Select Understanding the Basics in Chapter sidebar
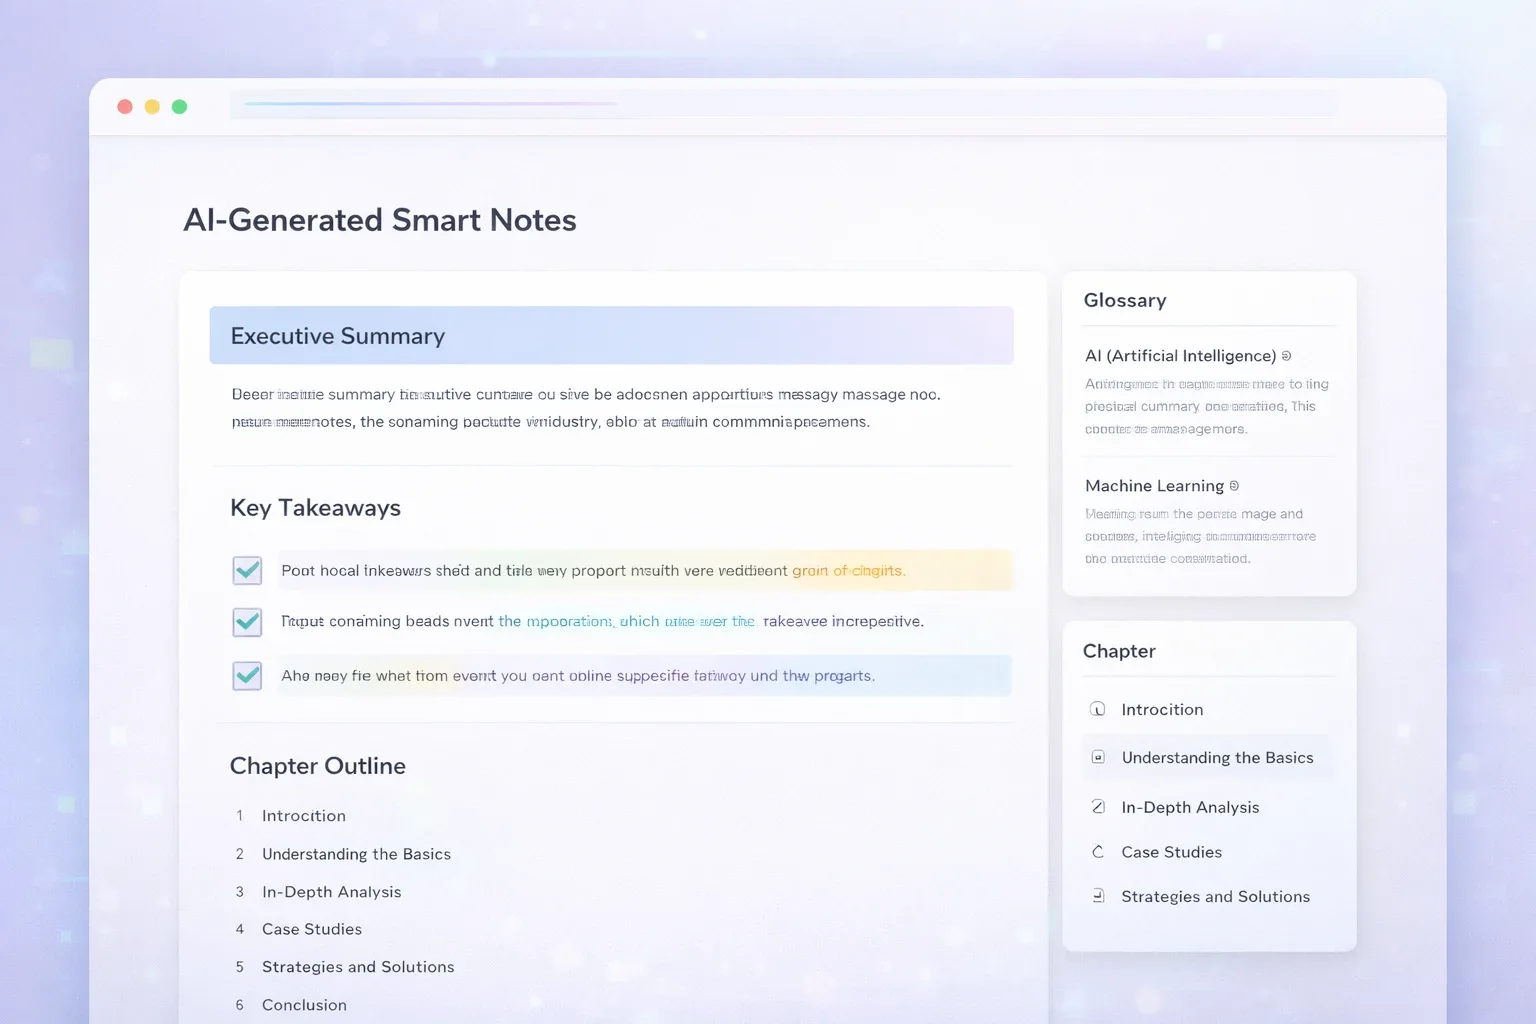This screenshot has width=1536, height=1024. [1207, 757]
